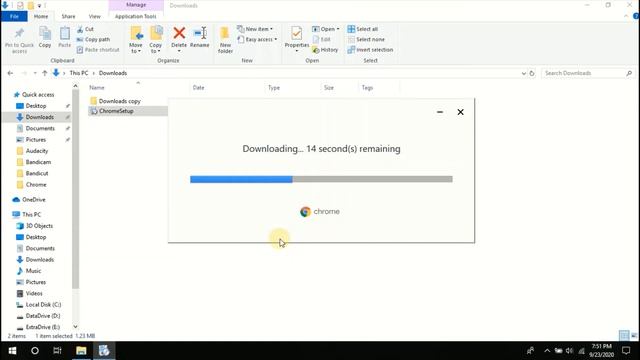Click Select none in ribbon

[x=366, y=40]
